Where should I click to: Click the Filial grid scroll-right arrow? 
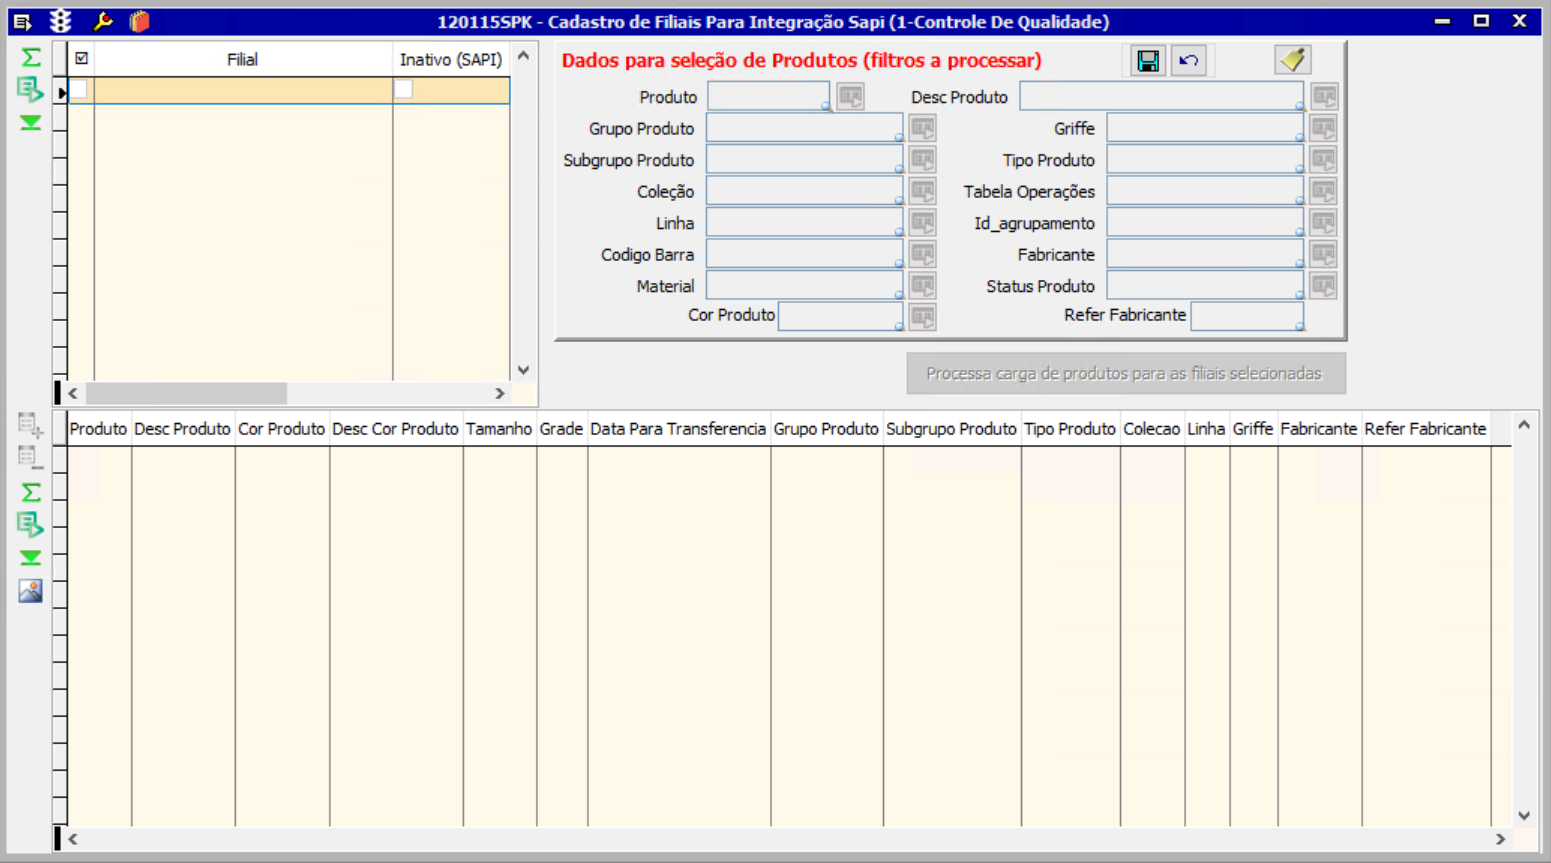[499, 393]
